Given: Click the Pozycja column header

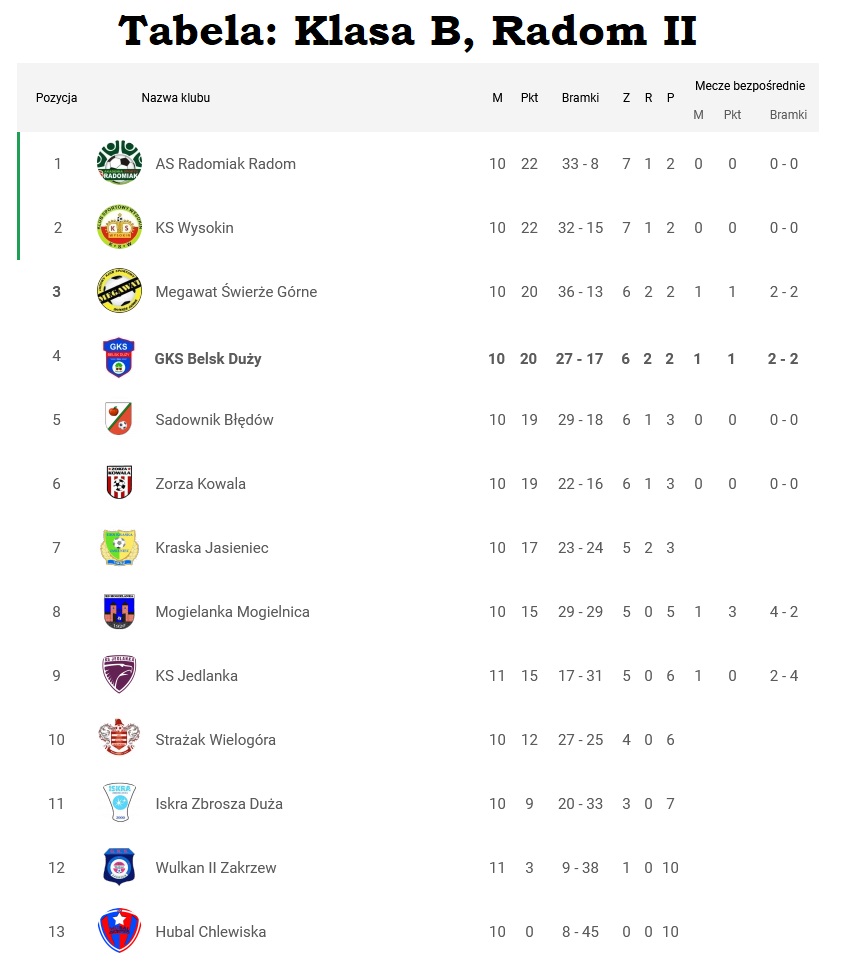Looking at the screenshot, I should pos(57,98).
